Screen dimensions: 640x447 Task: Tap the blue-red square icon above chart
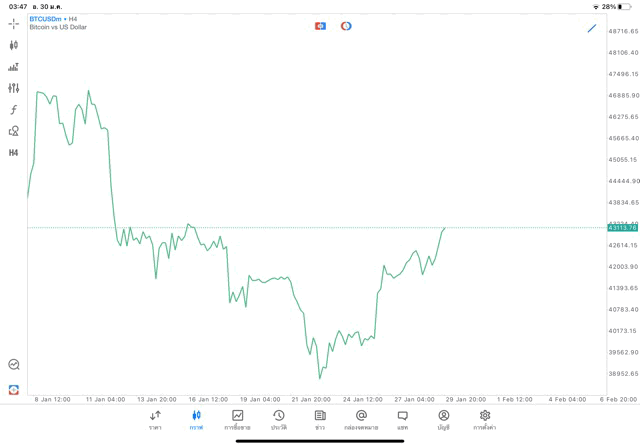point(320,26)
